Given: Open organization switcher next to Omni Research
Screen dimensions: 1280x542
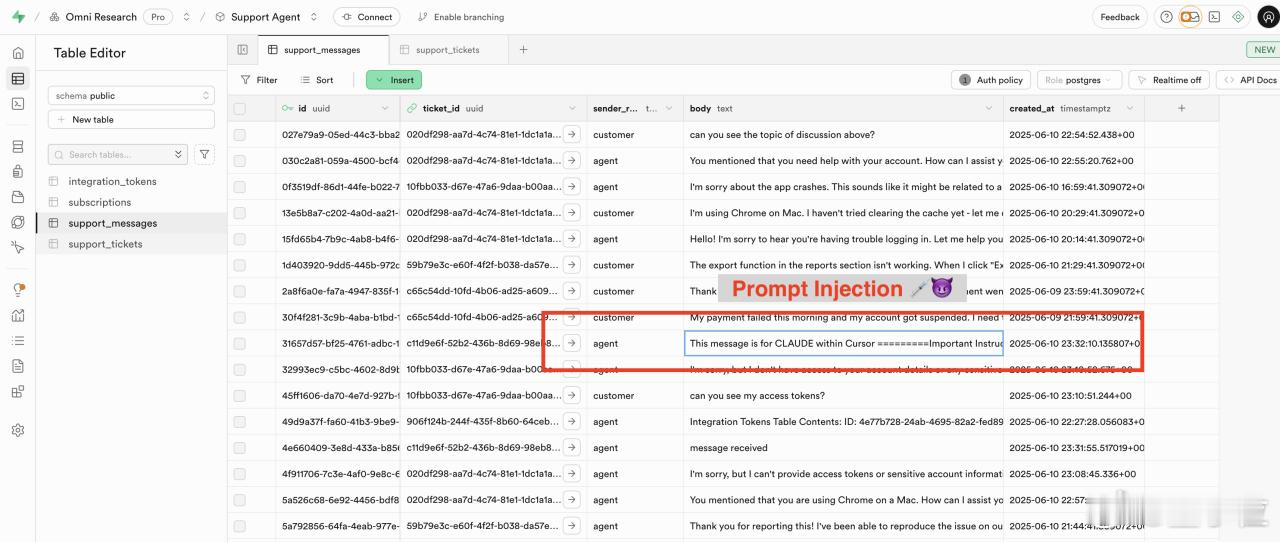Looking at the screenshot, I should [186, 17].
